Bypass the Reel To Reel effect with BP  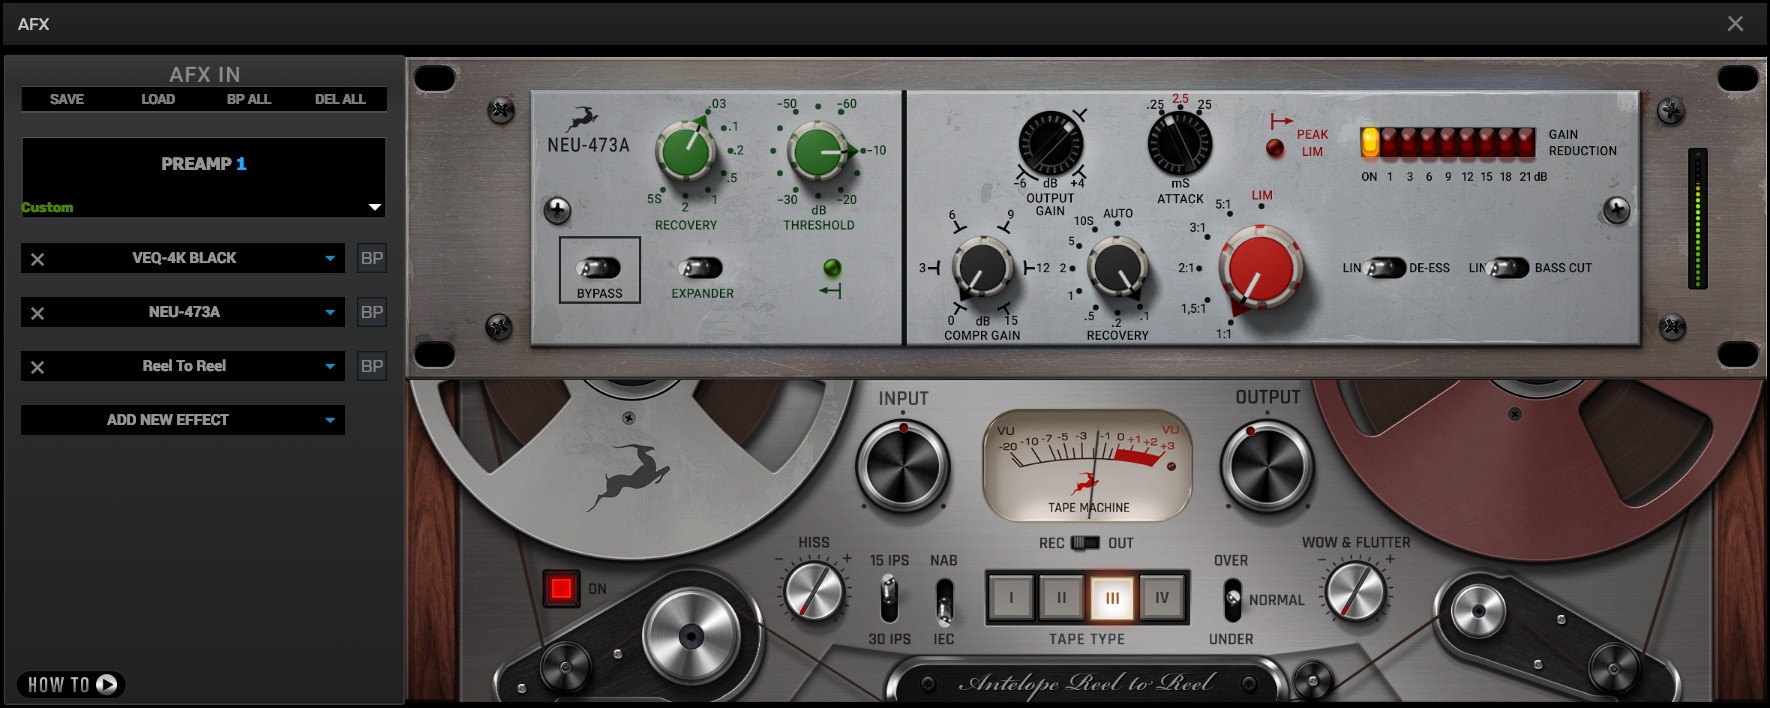click(x=372, y=367)
